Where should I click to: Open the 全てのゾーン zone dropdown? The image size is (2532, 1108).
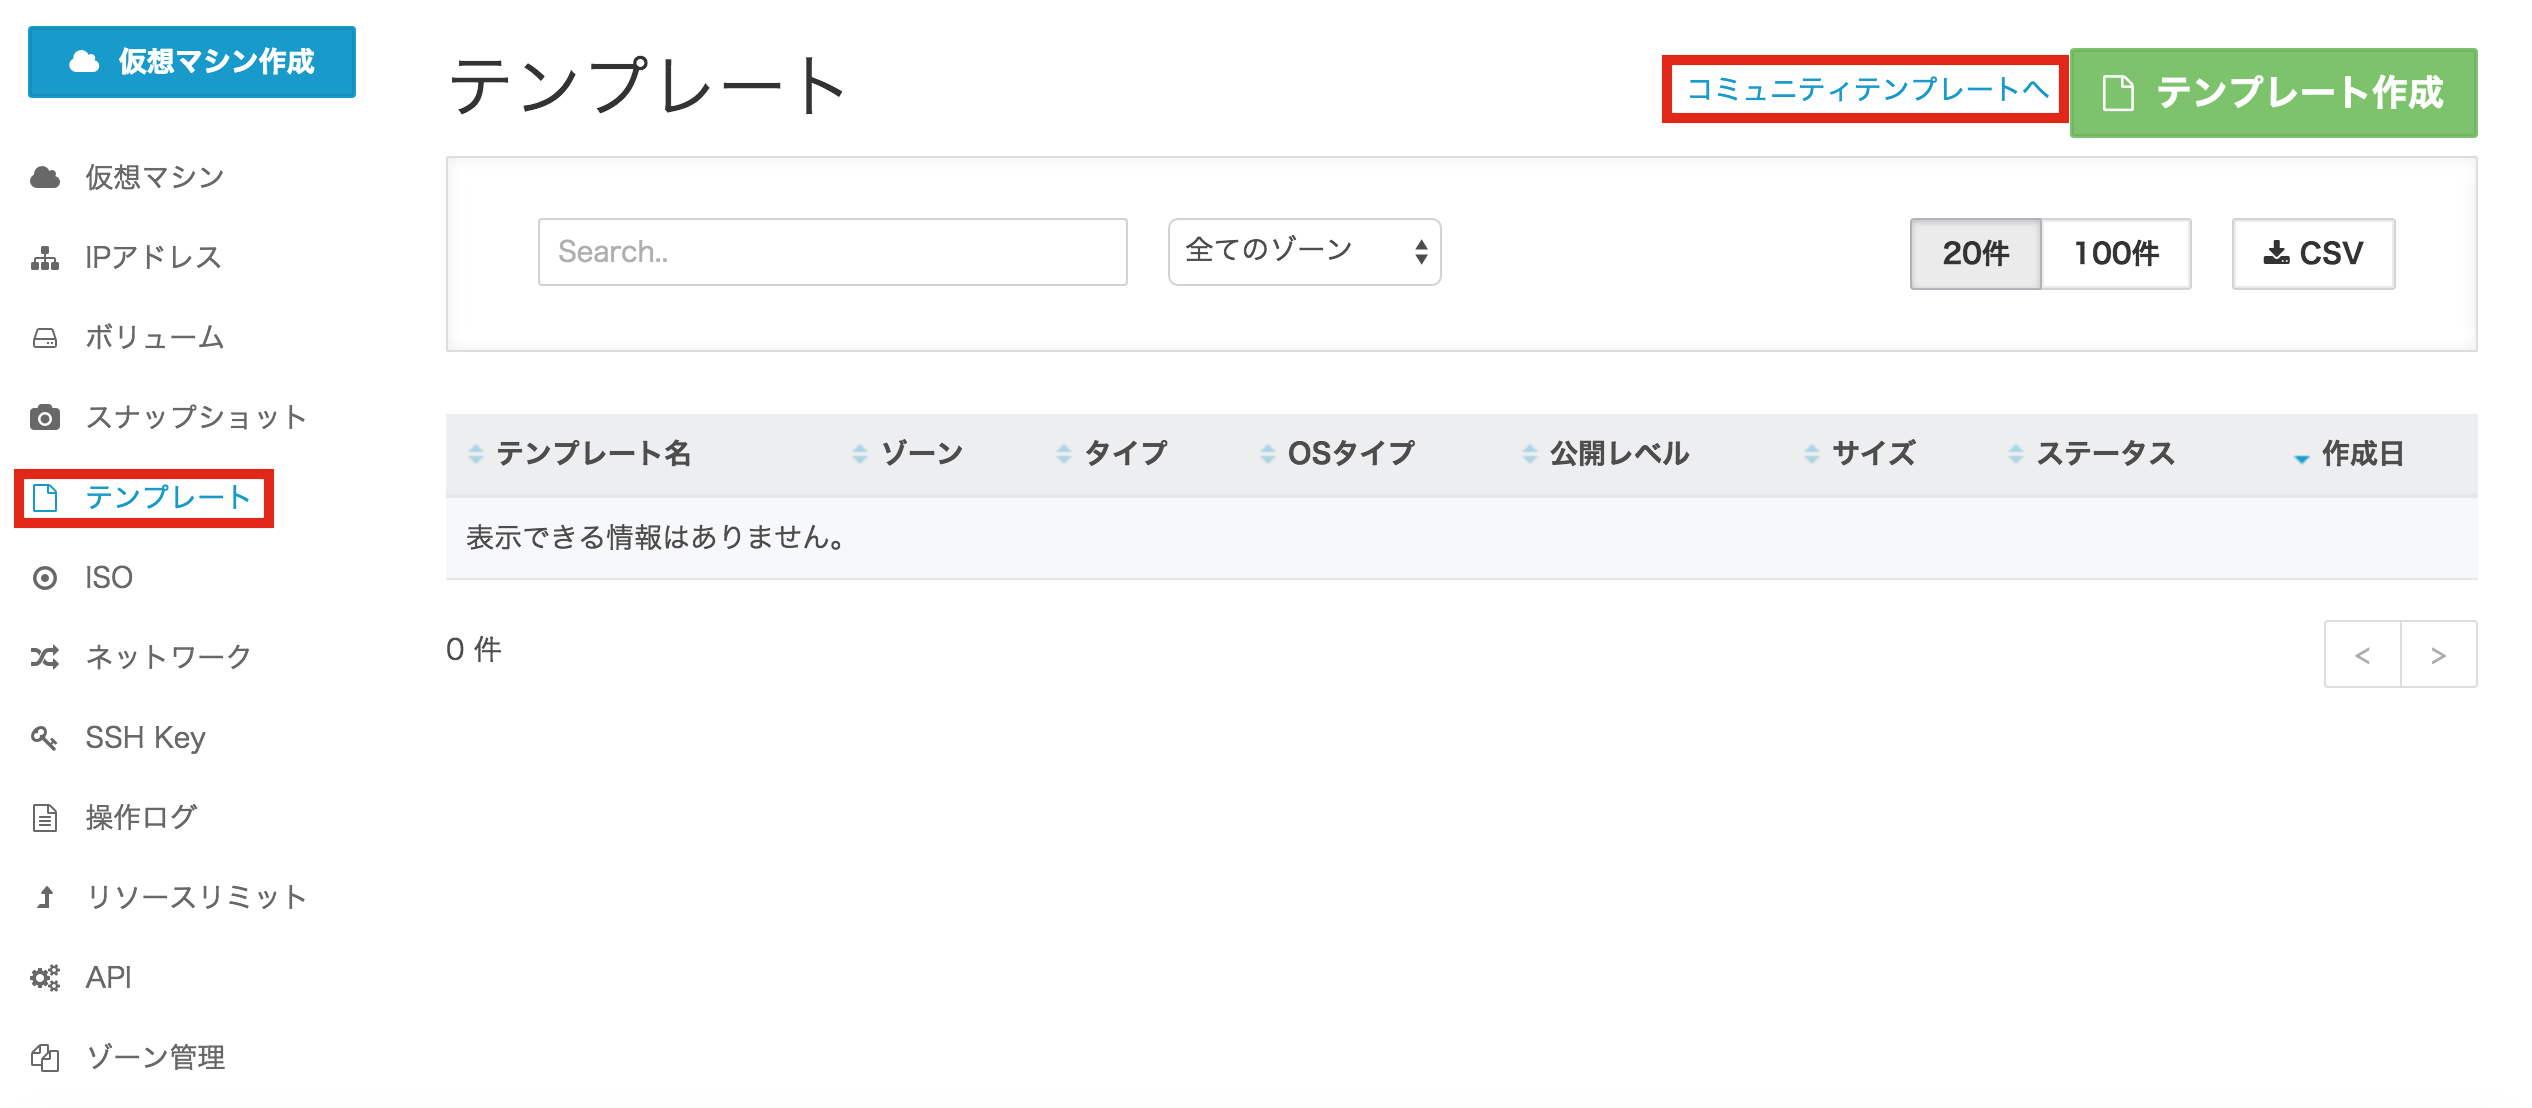click(1304, 251)
